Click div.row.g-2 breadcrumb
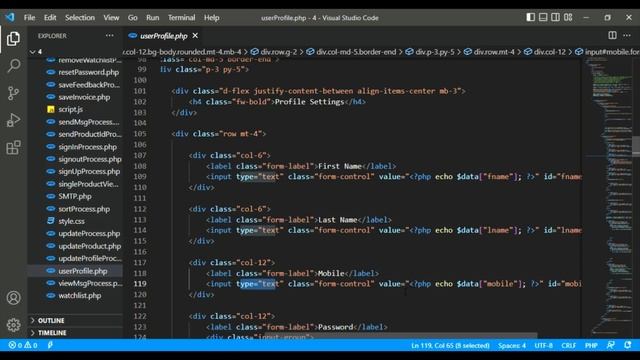 coord(278,52)
